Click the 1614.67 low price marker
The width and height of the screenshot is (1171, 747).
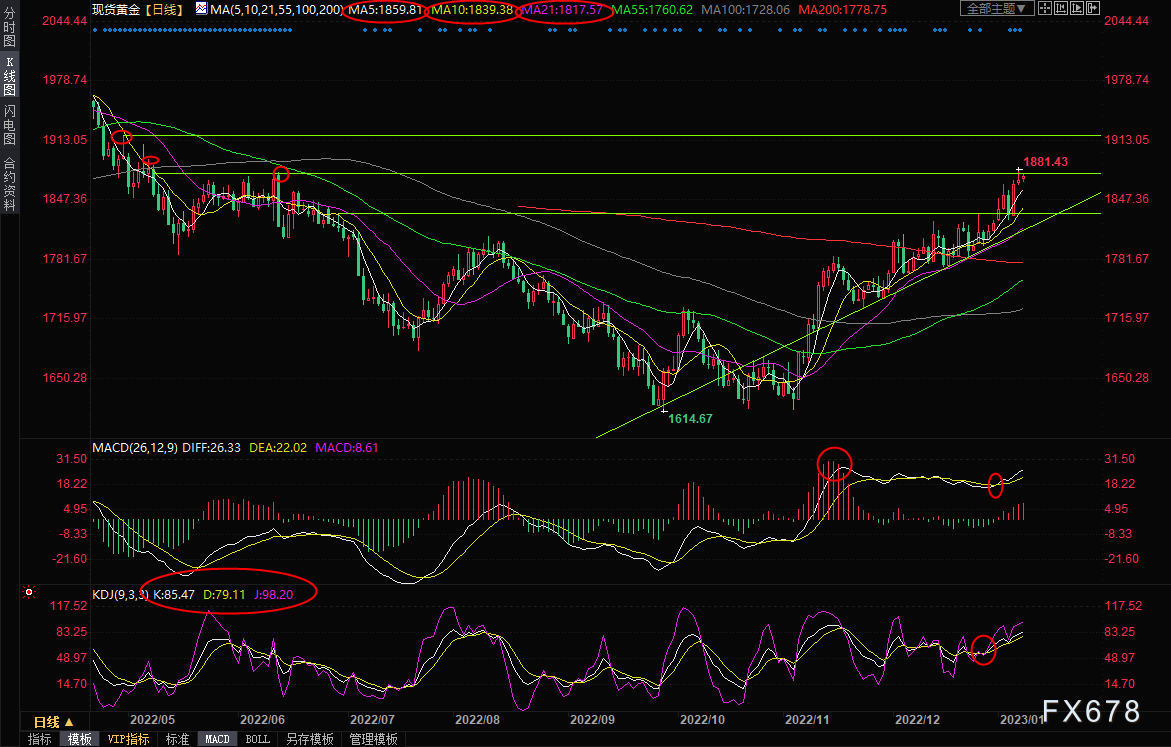(690, 418)
